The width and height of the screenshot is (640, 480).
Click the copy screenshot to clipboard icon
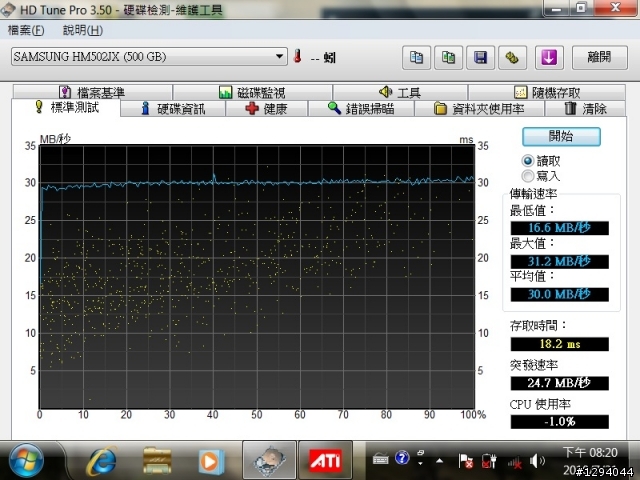(448, 58)
